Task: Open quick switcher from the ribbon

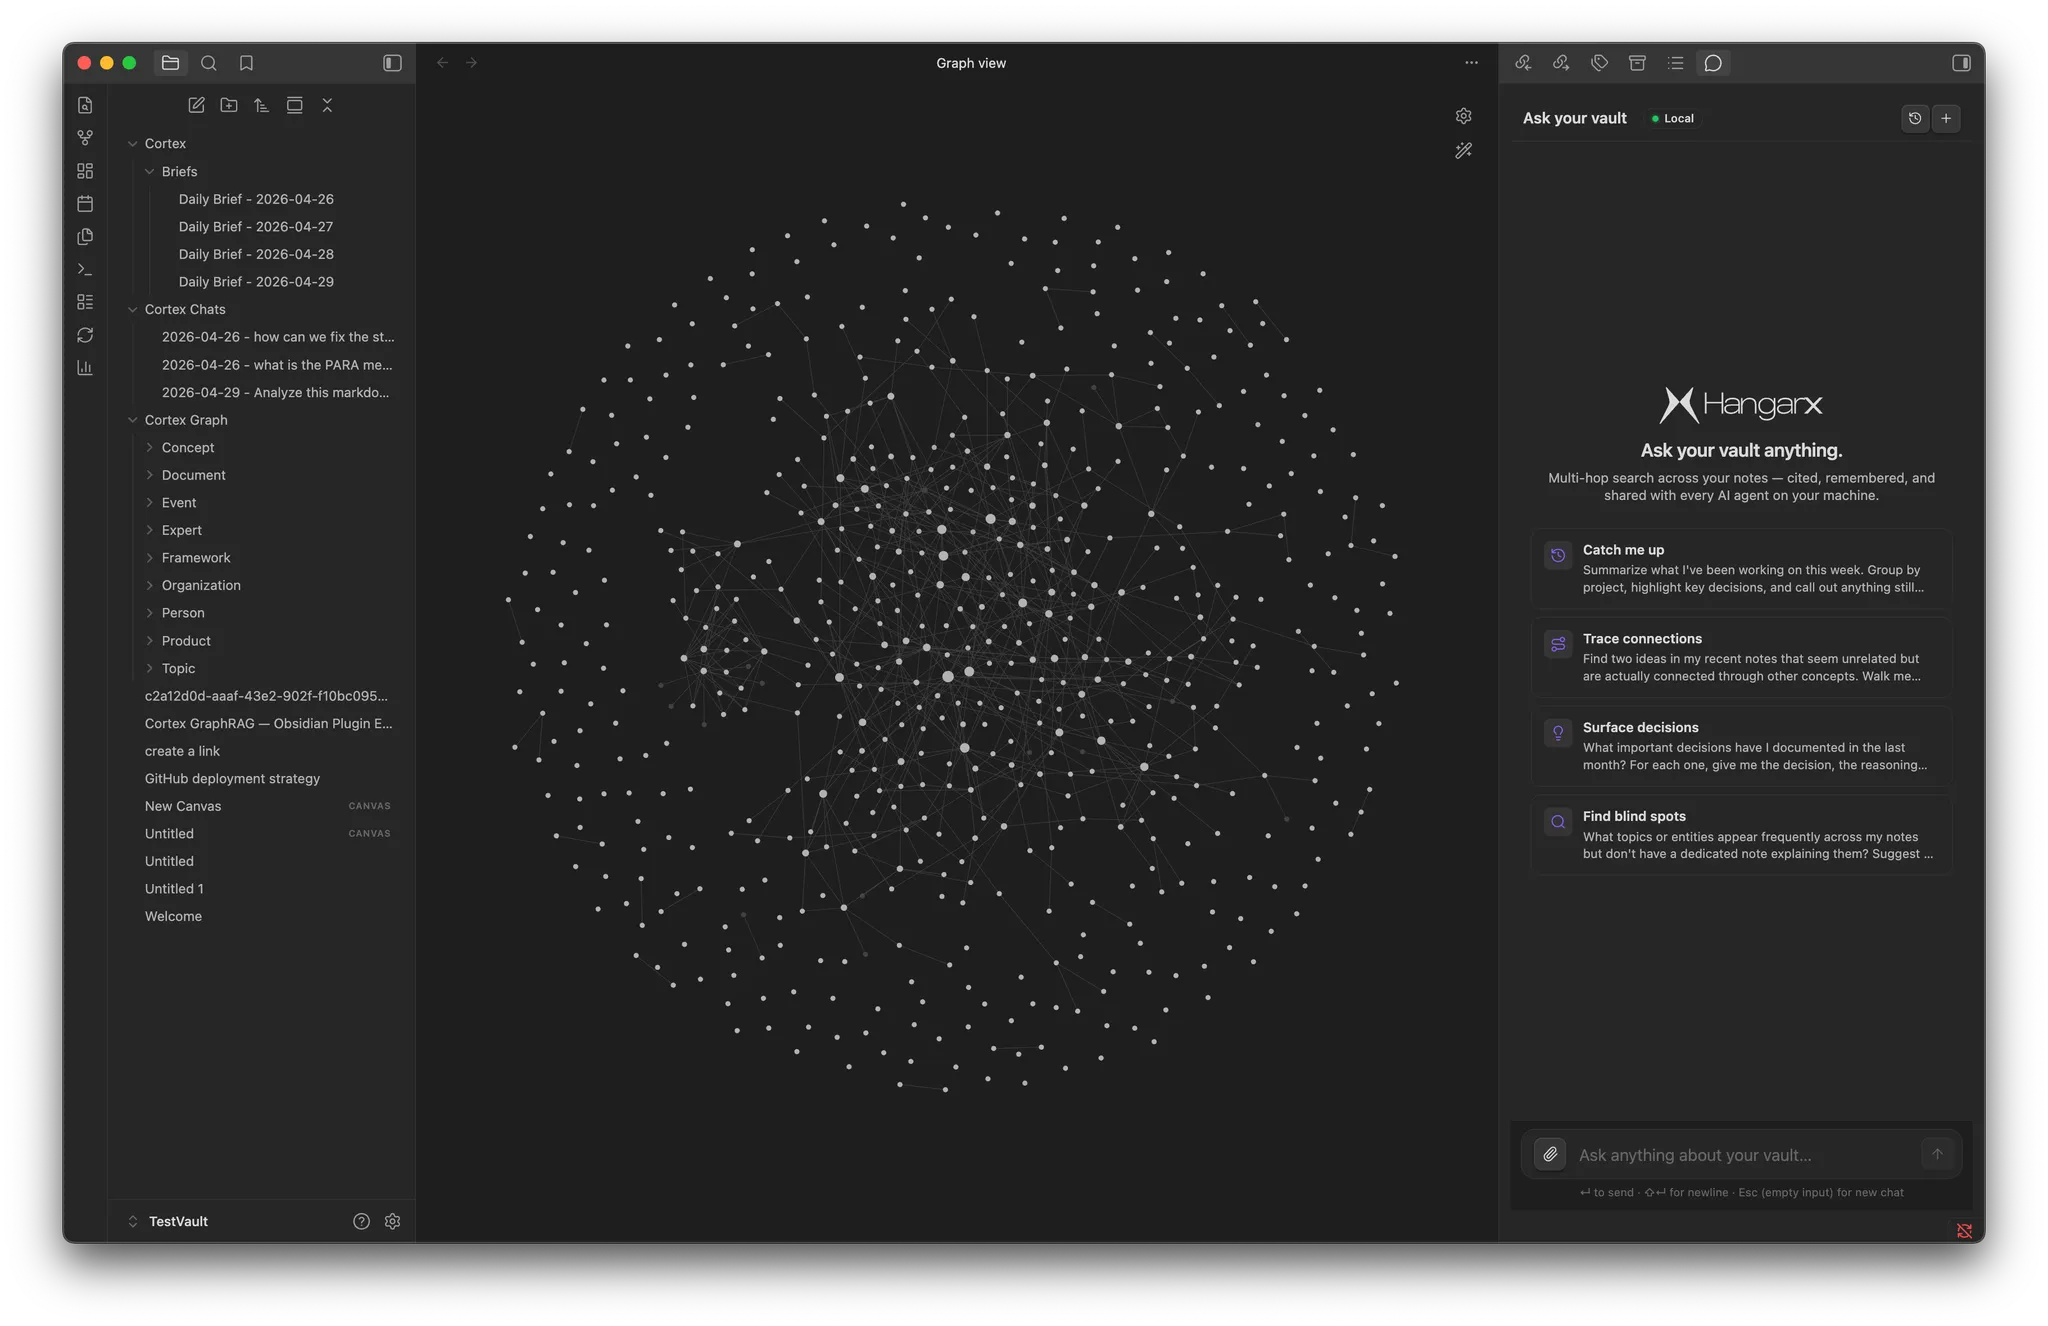Action: pos(85,105)
